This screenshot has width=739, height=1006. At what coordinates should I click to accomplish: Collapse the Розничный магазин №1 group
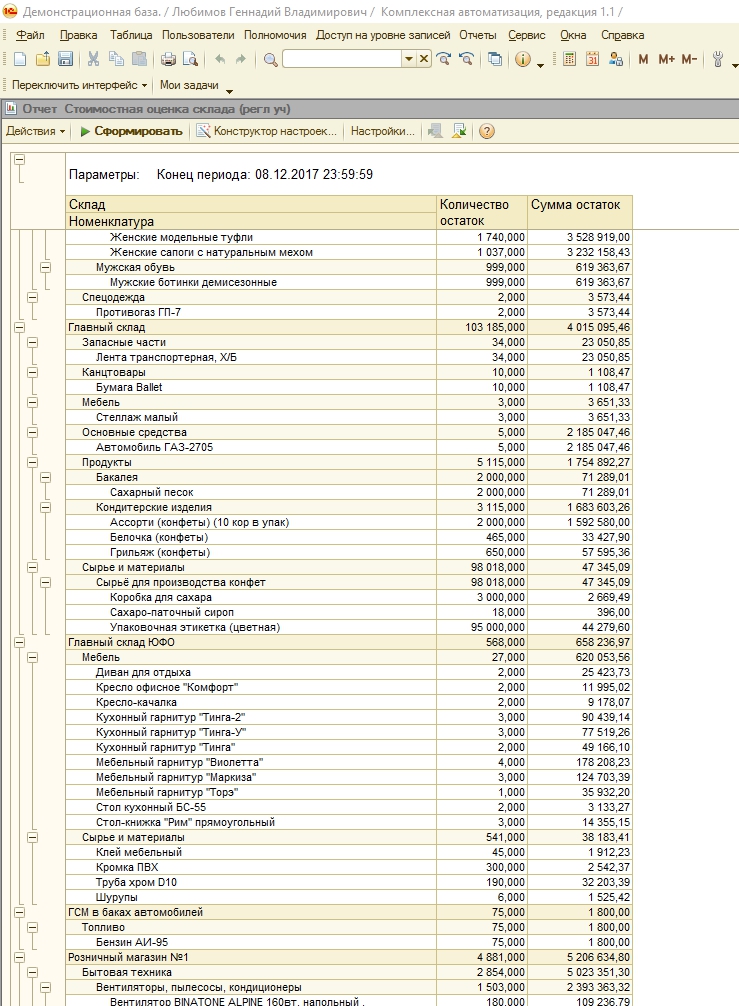point(19,957)
